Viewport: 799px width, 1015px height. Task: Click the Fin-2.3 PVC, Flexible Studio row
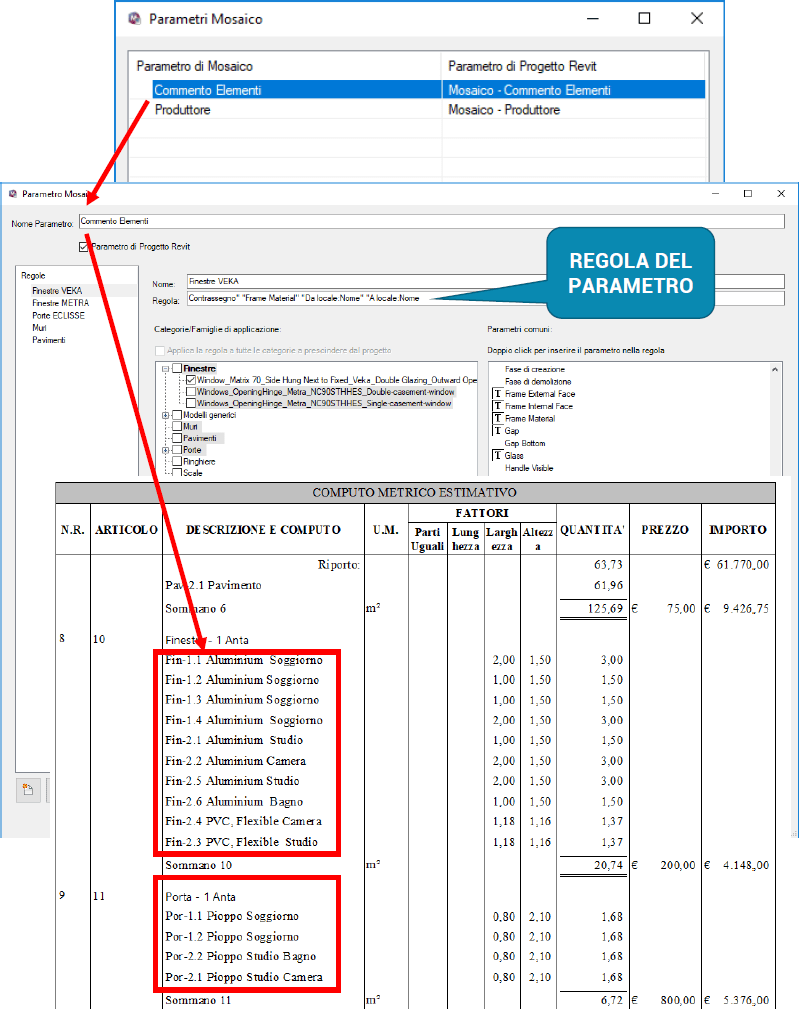pos(242,842)
